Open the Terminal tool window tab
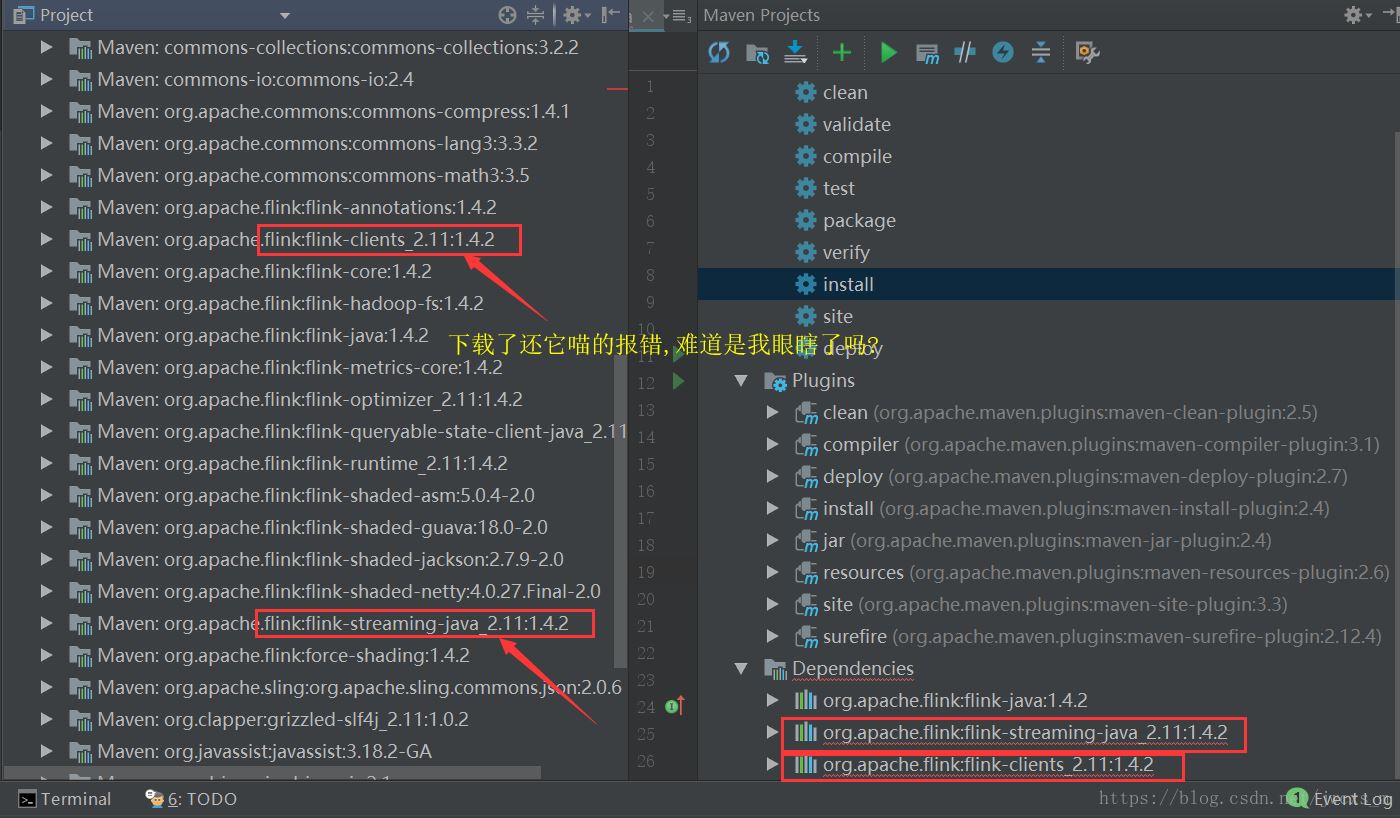Image resolution: width=1400 pixels, height=818 pixels. 66,799
